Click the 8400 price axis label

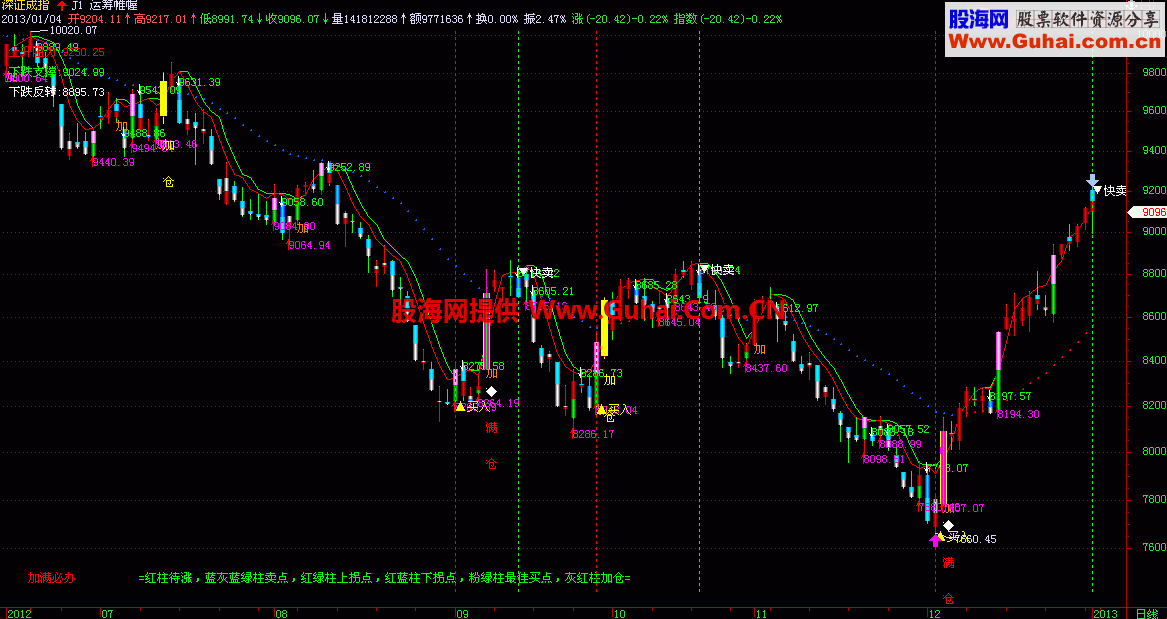tap(1154, 361)
